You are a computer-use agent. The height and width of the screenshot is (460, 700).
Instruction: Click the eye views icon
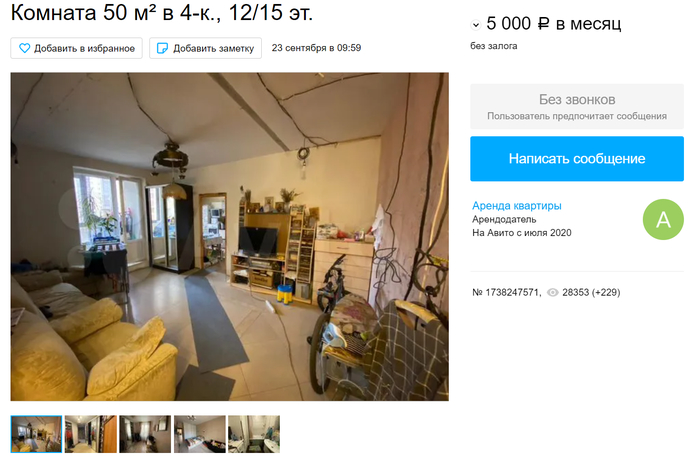coord(553,293)
